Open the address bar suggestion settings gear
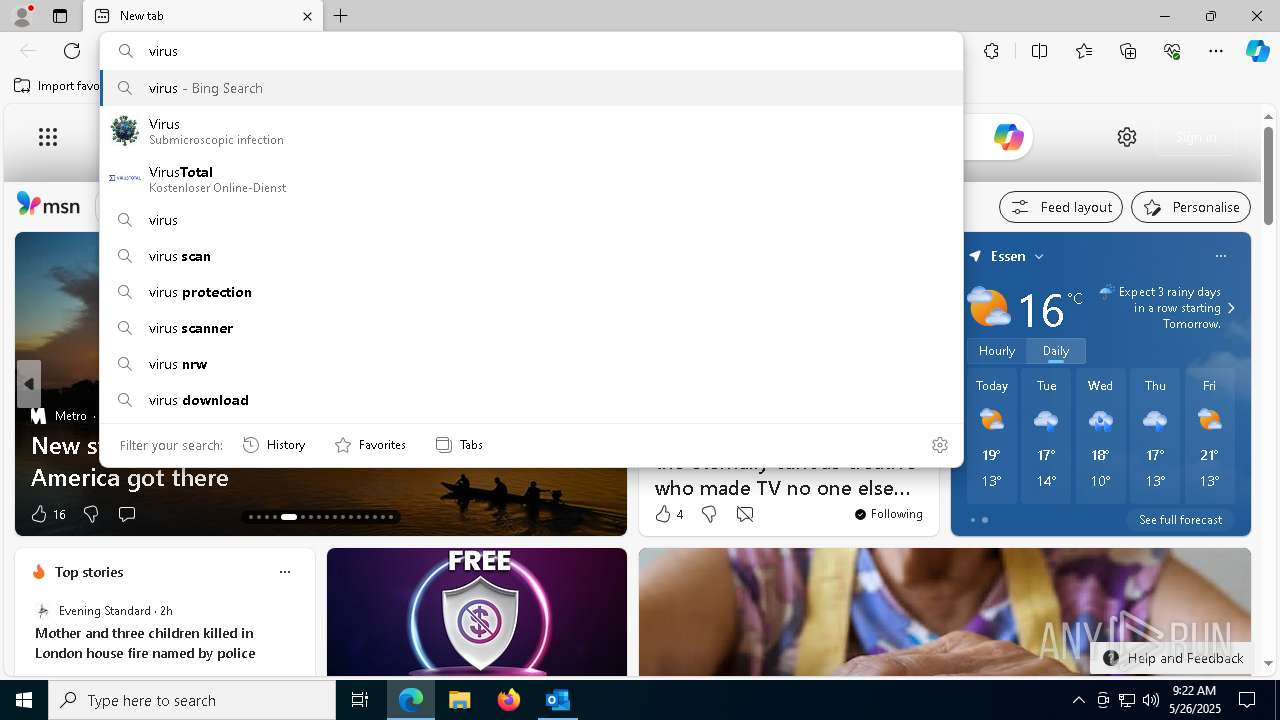Viewport: 1280px width, 720px height. (x=939, y=445)
